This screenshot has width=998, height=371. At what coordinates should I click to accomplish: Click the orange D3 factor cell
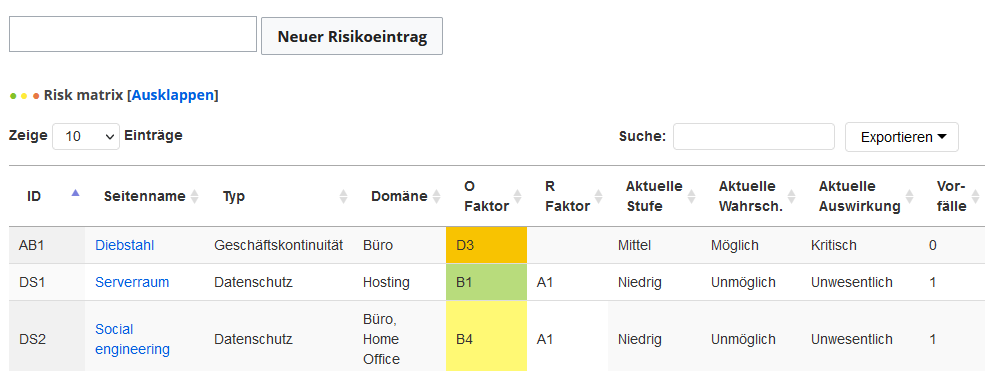[x=486, y=245]
